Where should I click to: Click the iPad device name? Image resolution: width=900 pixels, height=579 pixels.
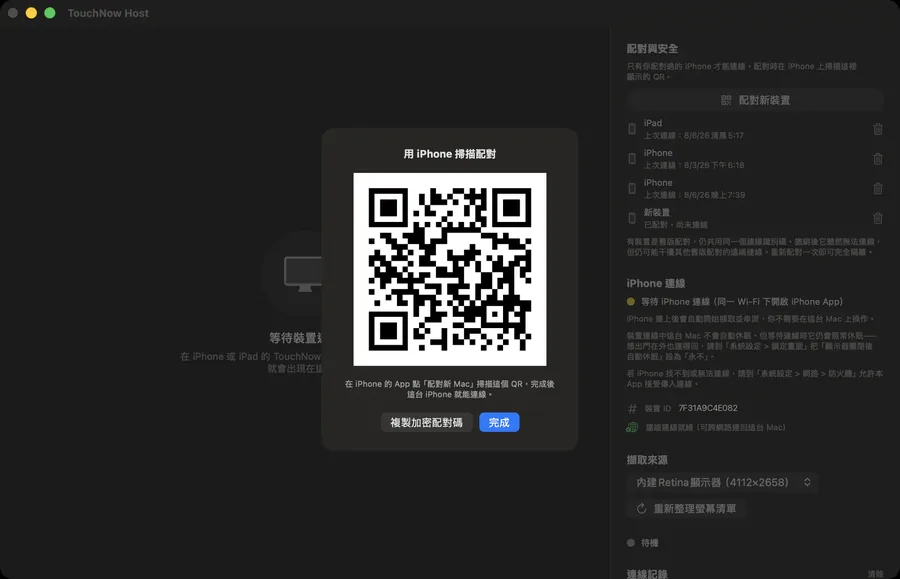pyautogui.click(x=653, y=123)
